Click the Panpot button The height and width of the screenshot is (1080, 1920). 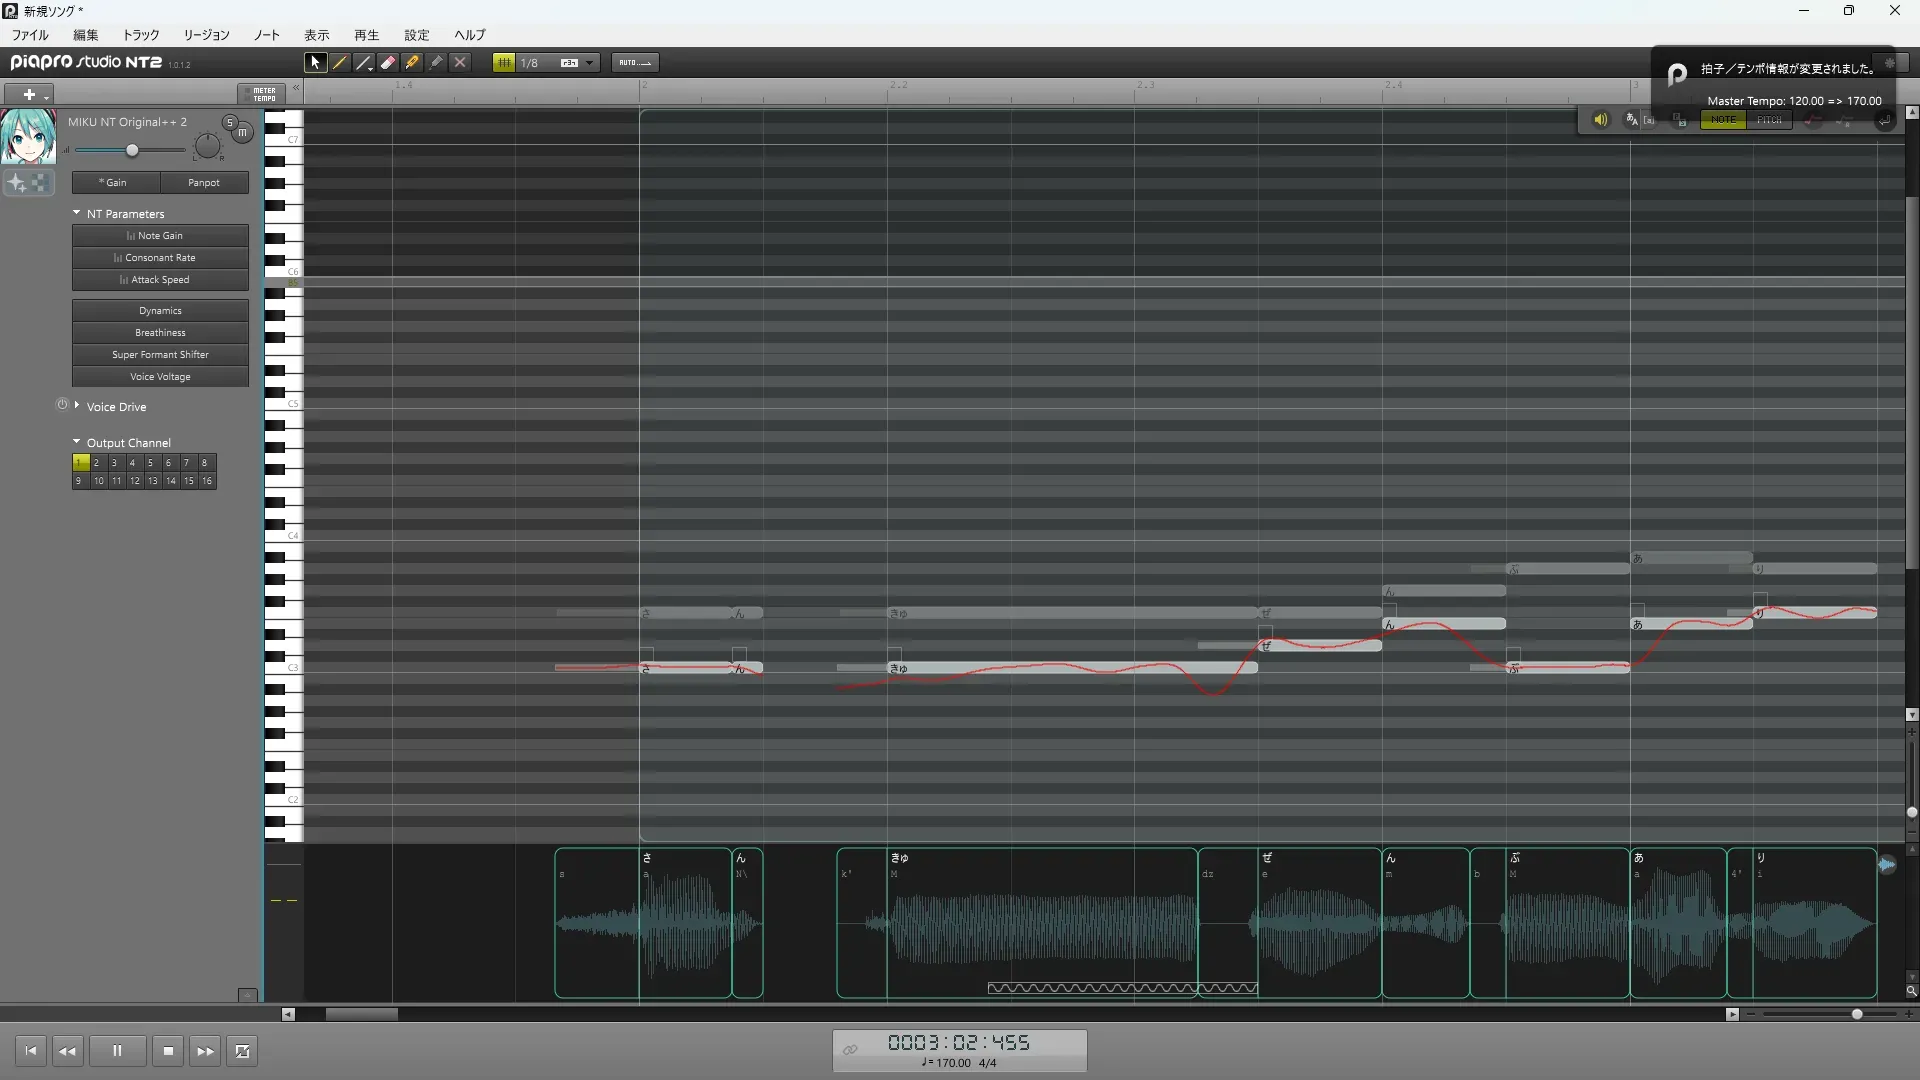pyautogui.click(x=204, y=183)
